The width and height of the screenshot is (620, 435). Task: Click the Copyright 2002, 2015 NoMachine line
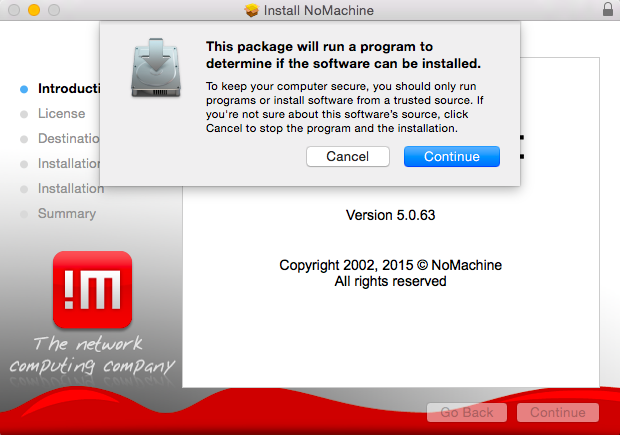[390, 265]
